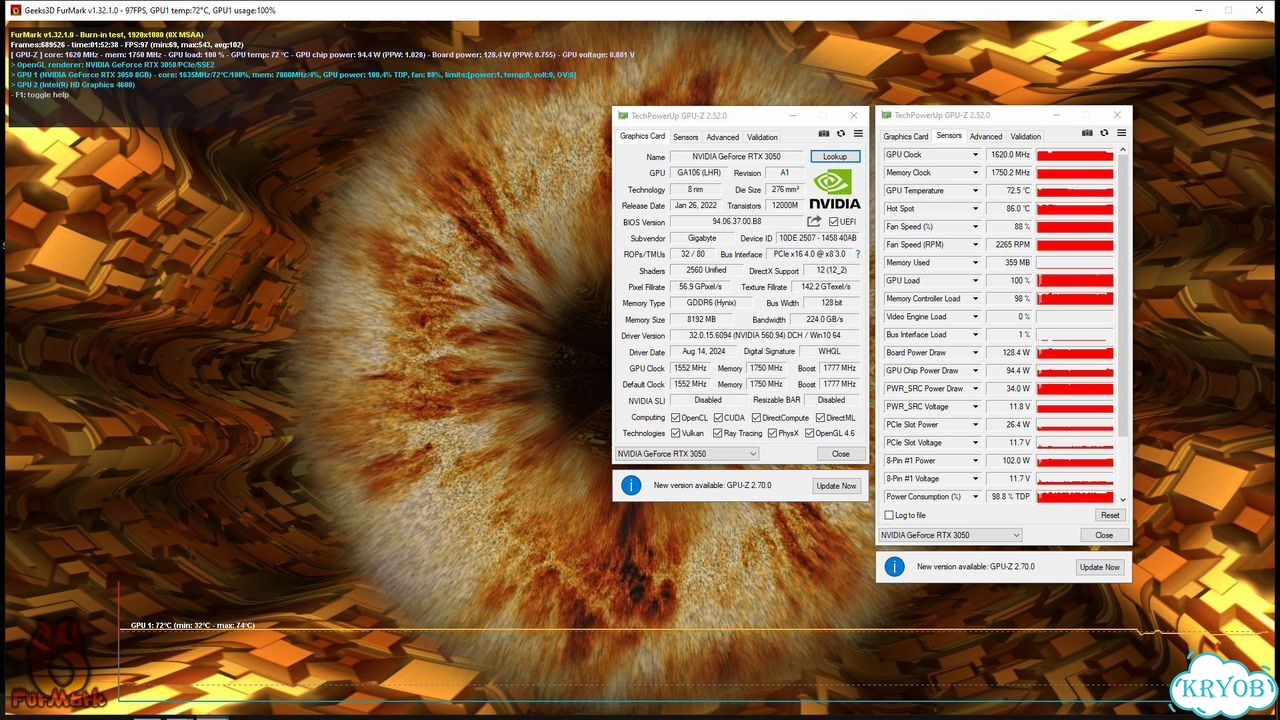This screenshot has height=720, width=1280.
Task: Click the 'GPU 2 (Intel(R) HD Graphics 4600)' overlay line
Action: tap(72, 85)
